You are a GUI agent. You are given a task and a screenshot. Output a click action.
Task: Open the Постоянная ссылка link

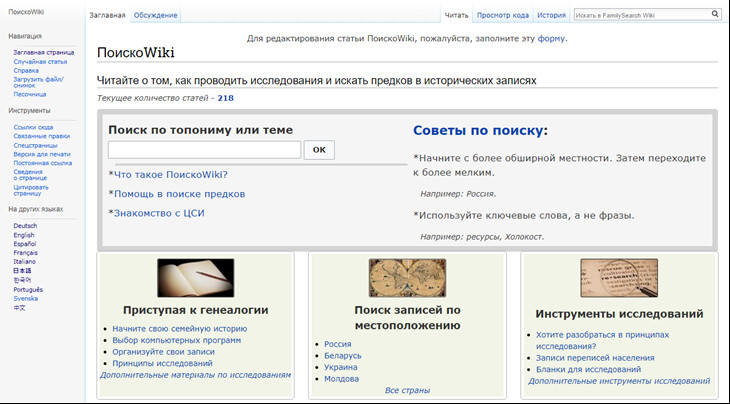pos(43,163)
